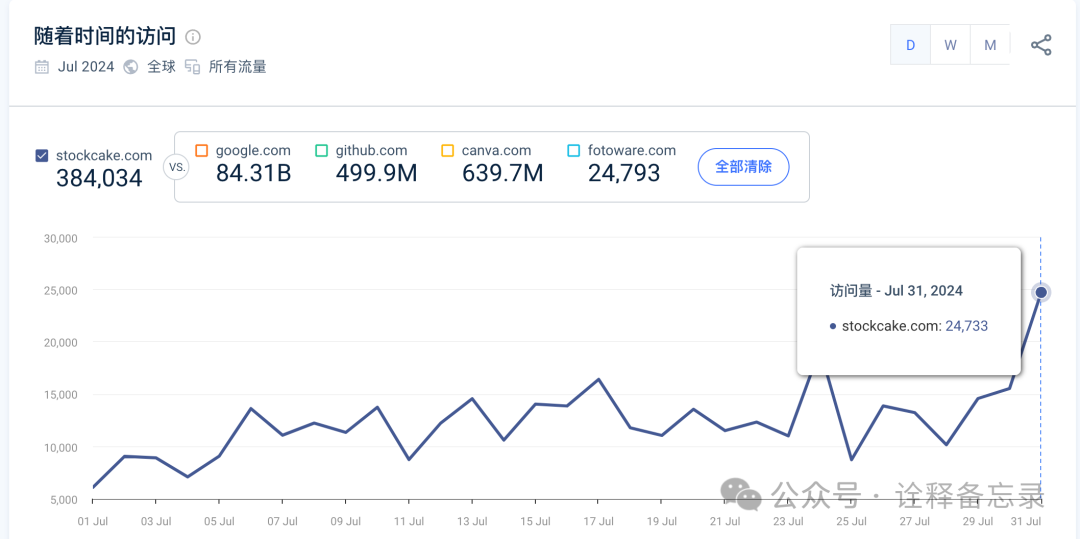Viewport: 1080px width, 539px height.
Task: Select the 所有流量 traffic text
Action: click(238, 67)
